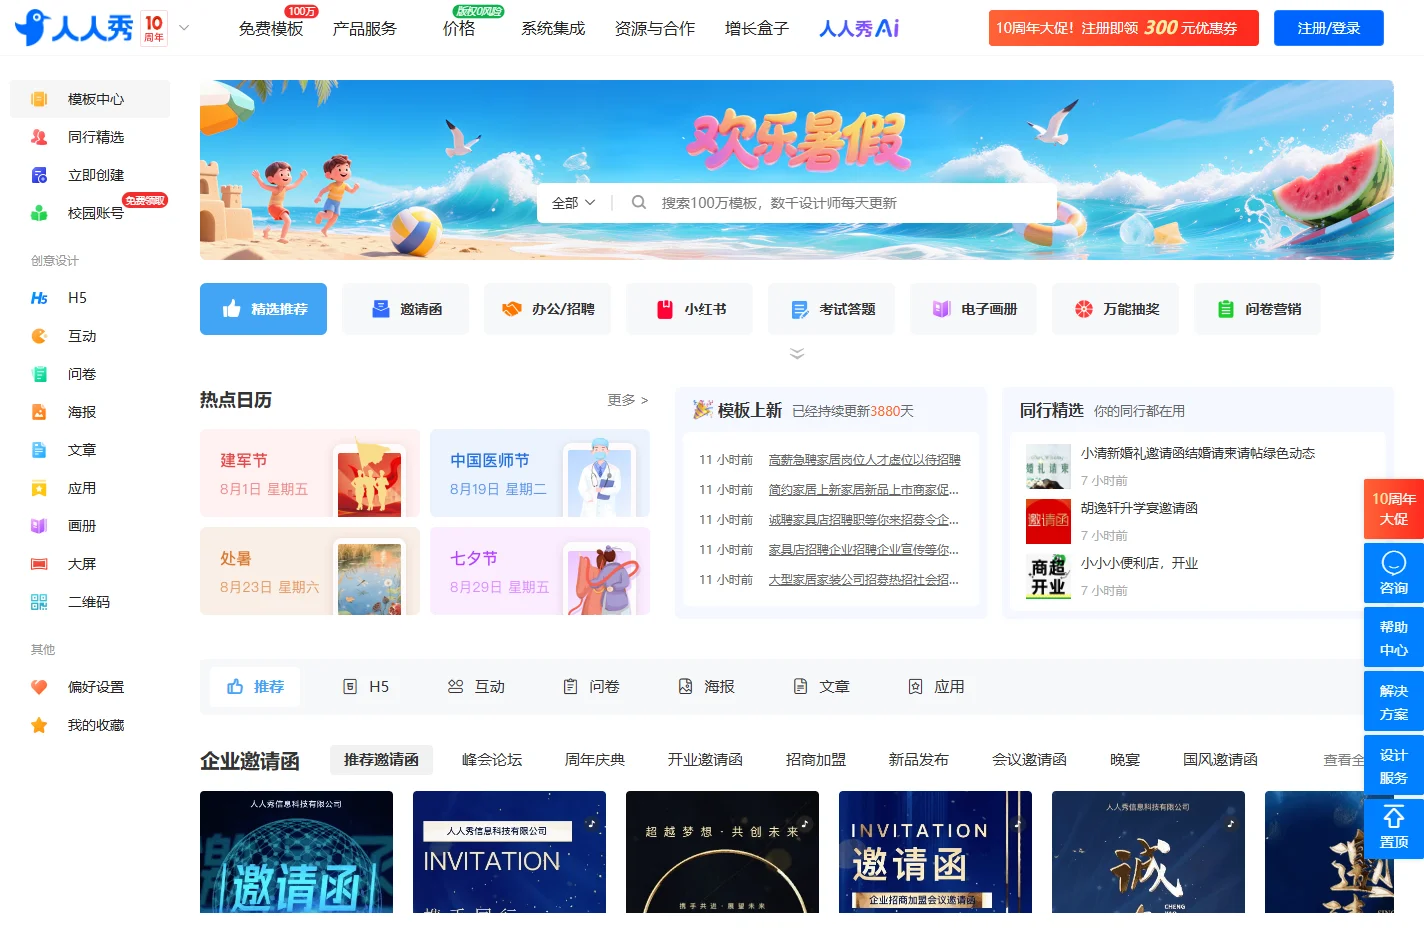Switch to the 海报 content tab
The image size is (1424, 933).
coord(706,686)
